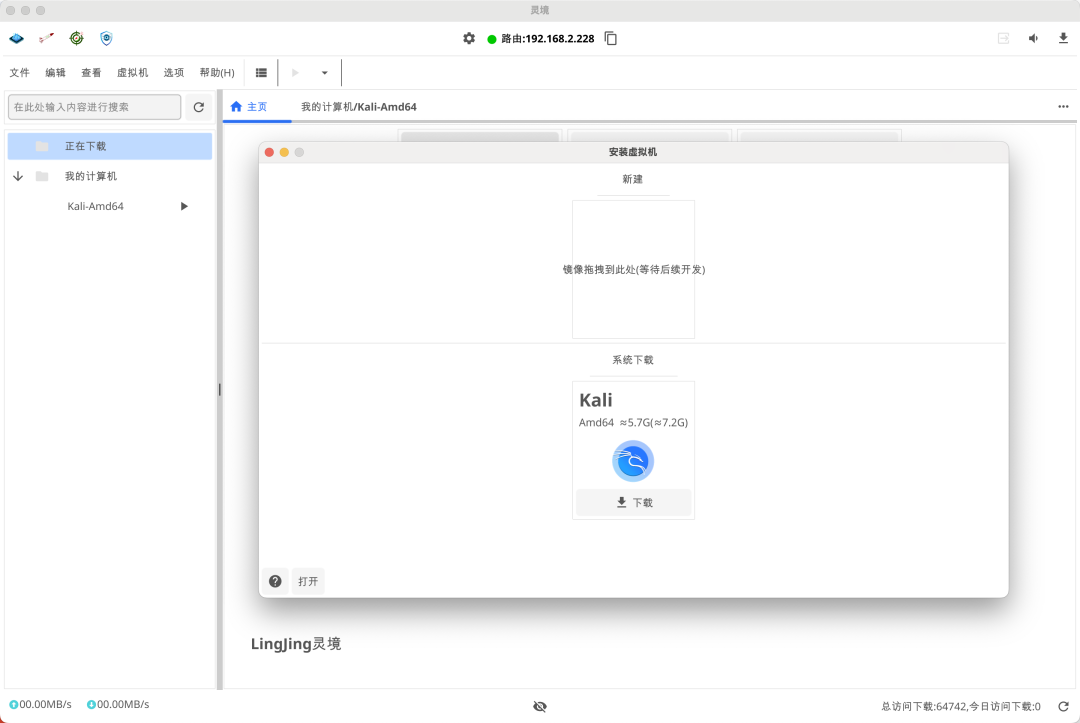Open the download manager icon at top right
Image resolution: width=1080 pixels, height=723 pixels.
pyautogui.click(x=1063, y=38)
